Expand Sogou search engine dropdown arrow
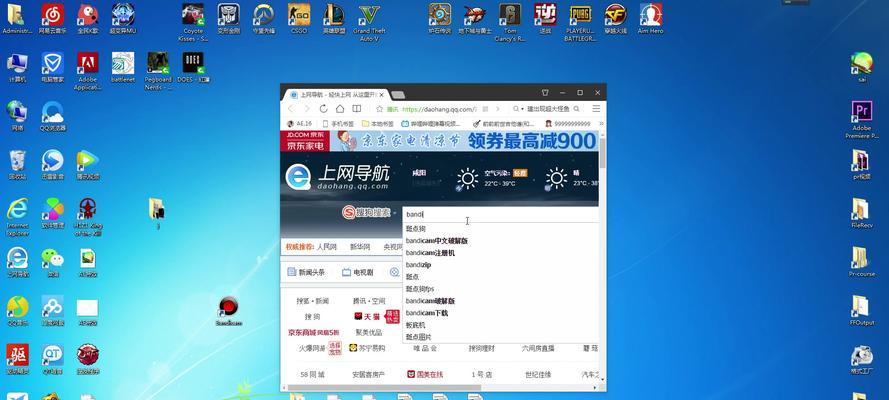The width and height of the screenshot is (889, 400). click(395, 213)
